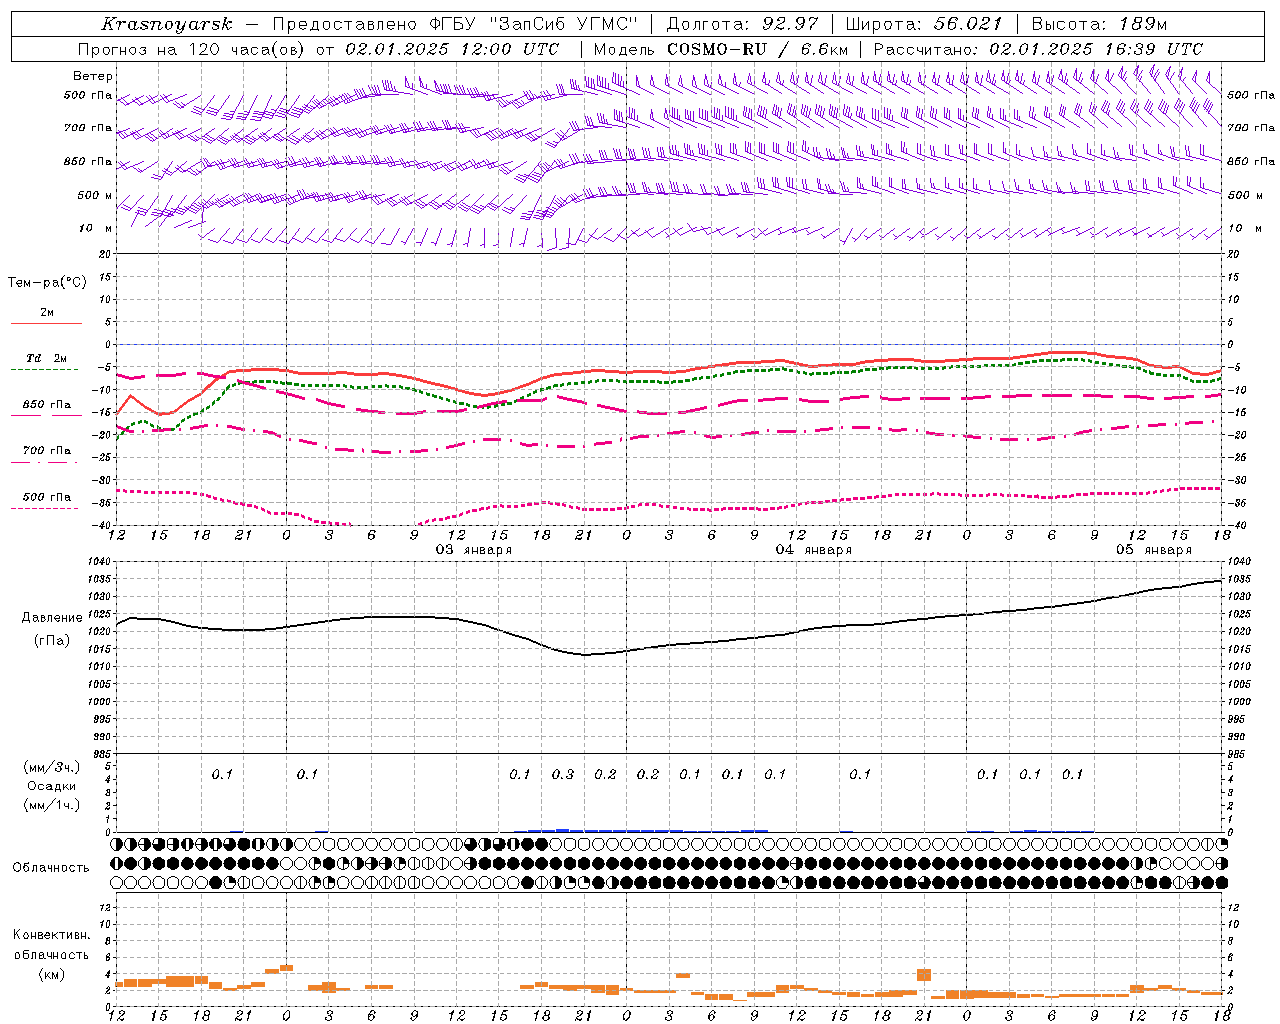Click the '(мм/3ч.)' precipitation unit label

52,767
